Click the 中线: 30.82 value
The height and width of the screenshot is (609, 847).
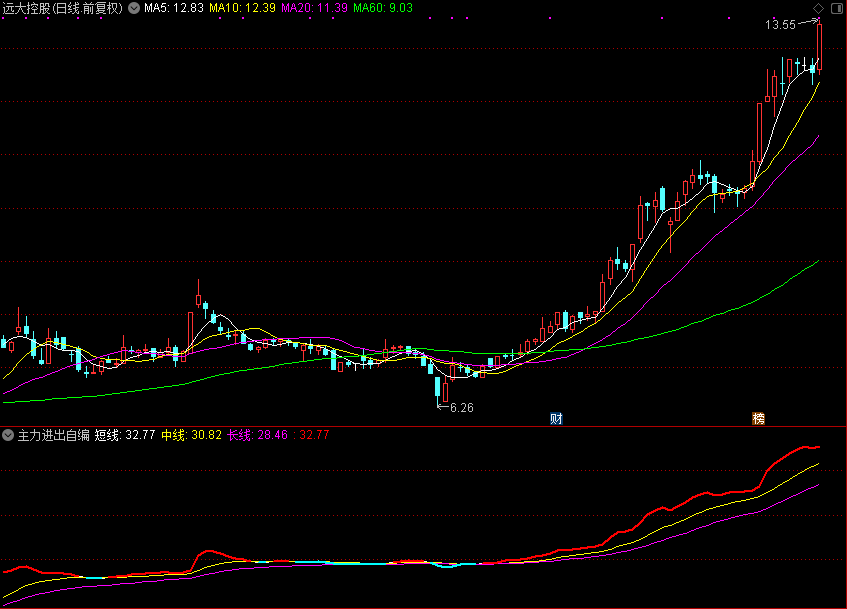tap(191, 435)
